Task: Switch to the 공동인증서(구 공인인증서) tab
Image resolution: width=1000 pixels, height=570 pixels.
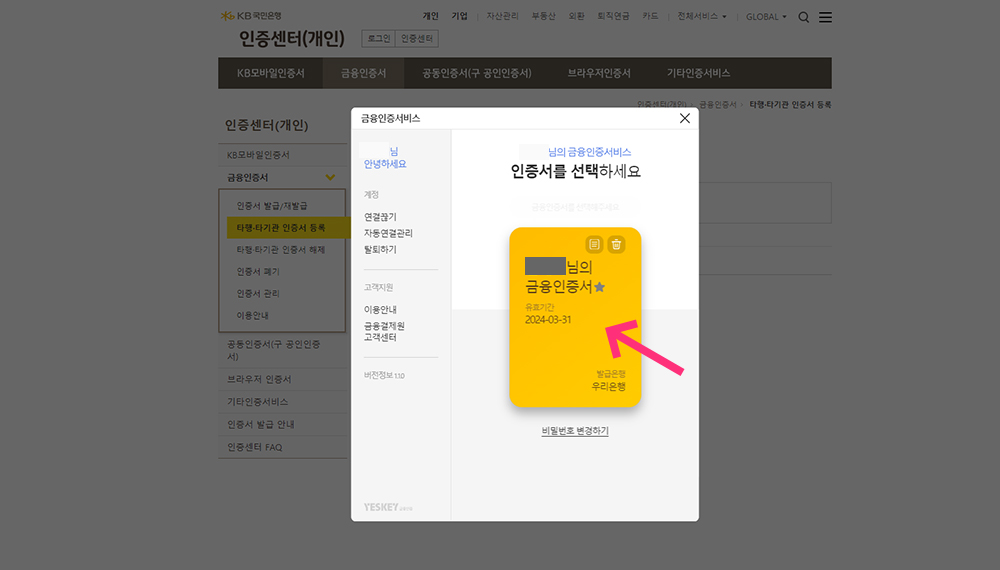Action: coord(476,73)
